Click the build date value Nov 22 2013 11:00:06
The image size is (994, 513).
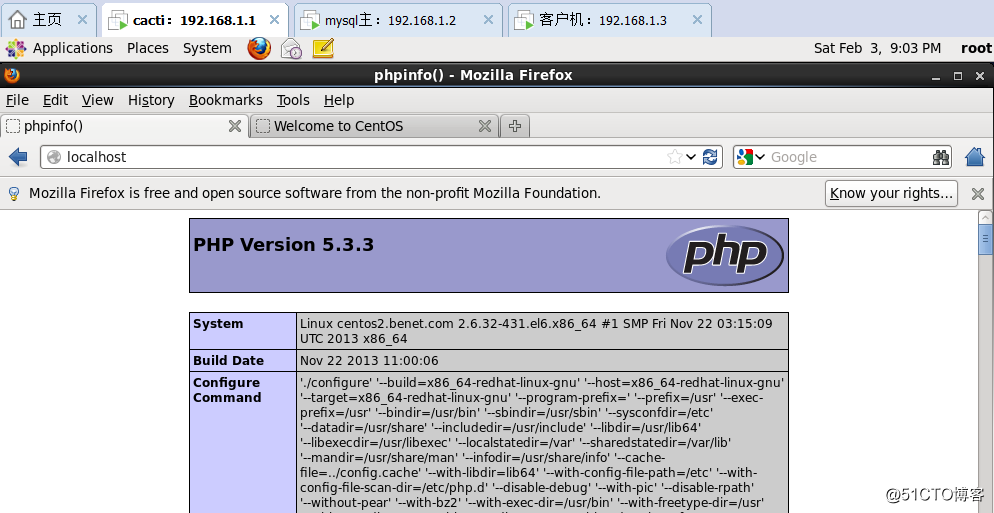point(369,361)
